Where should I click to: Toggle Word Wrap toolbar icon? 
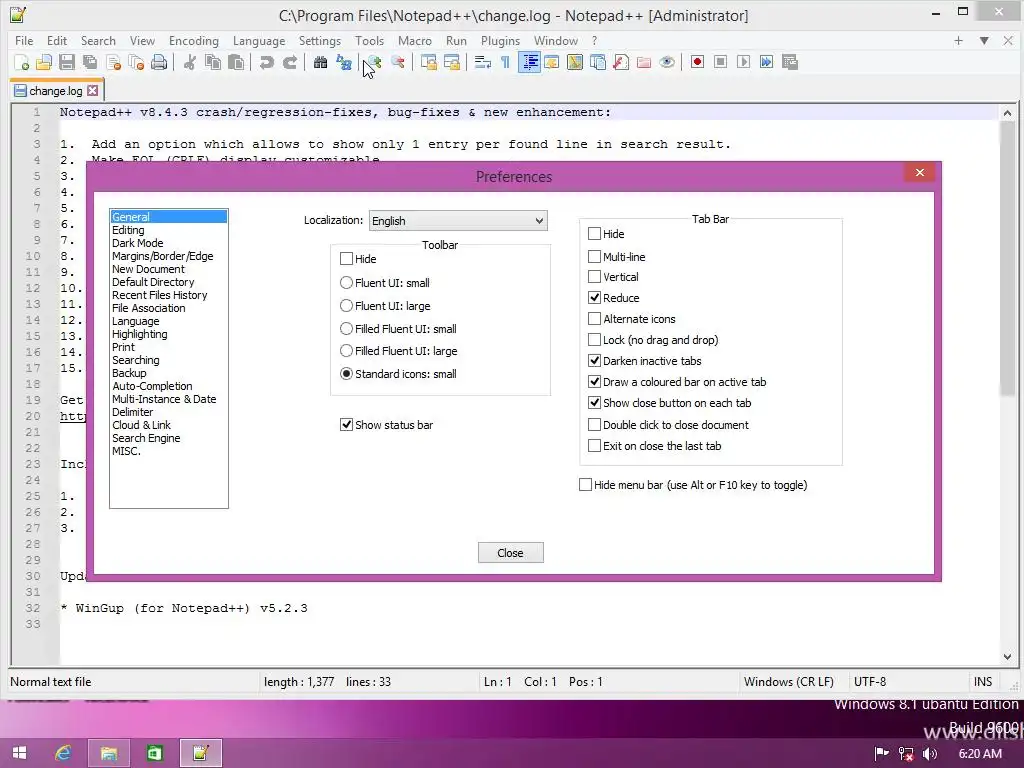pos(482,62)
